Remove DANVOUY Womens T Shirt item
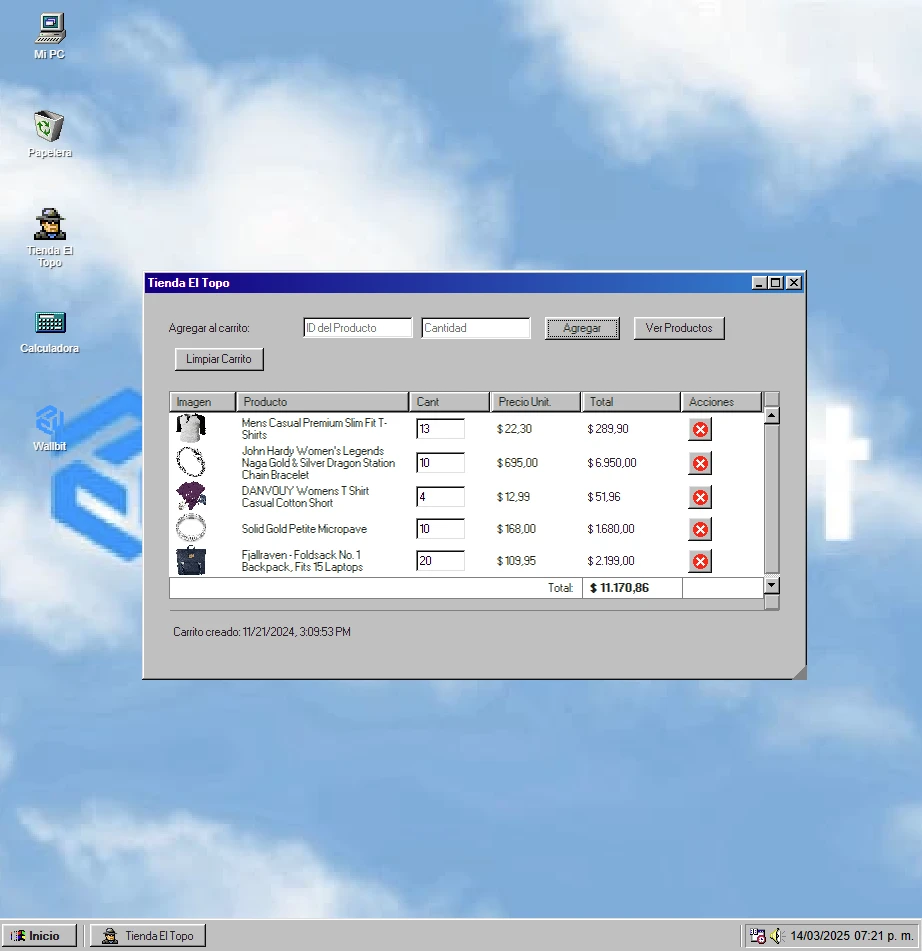 700,497
